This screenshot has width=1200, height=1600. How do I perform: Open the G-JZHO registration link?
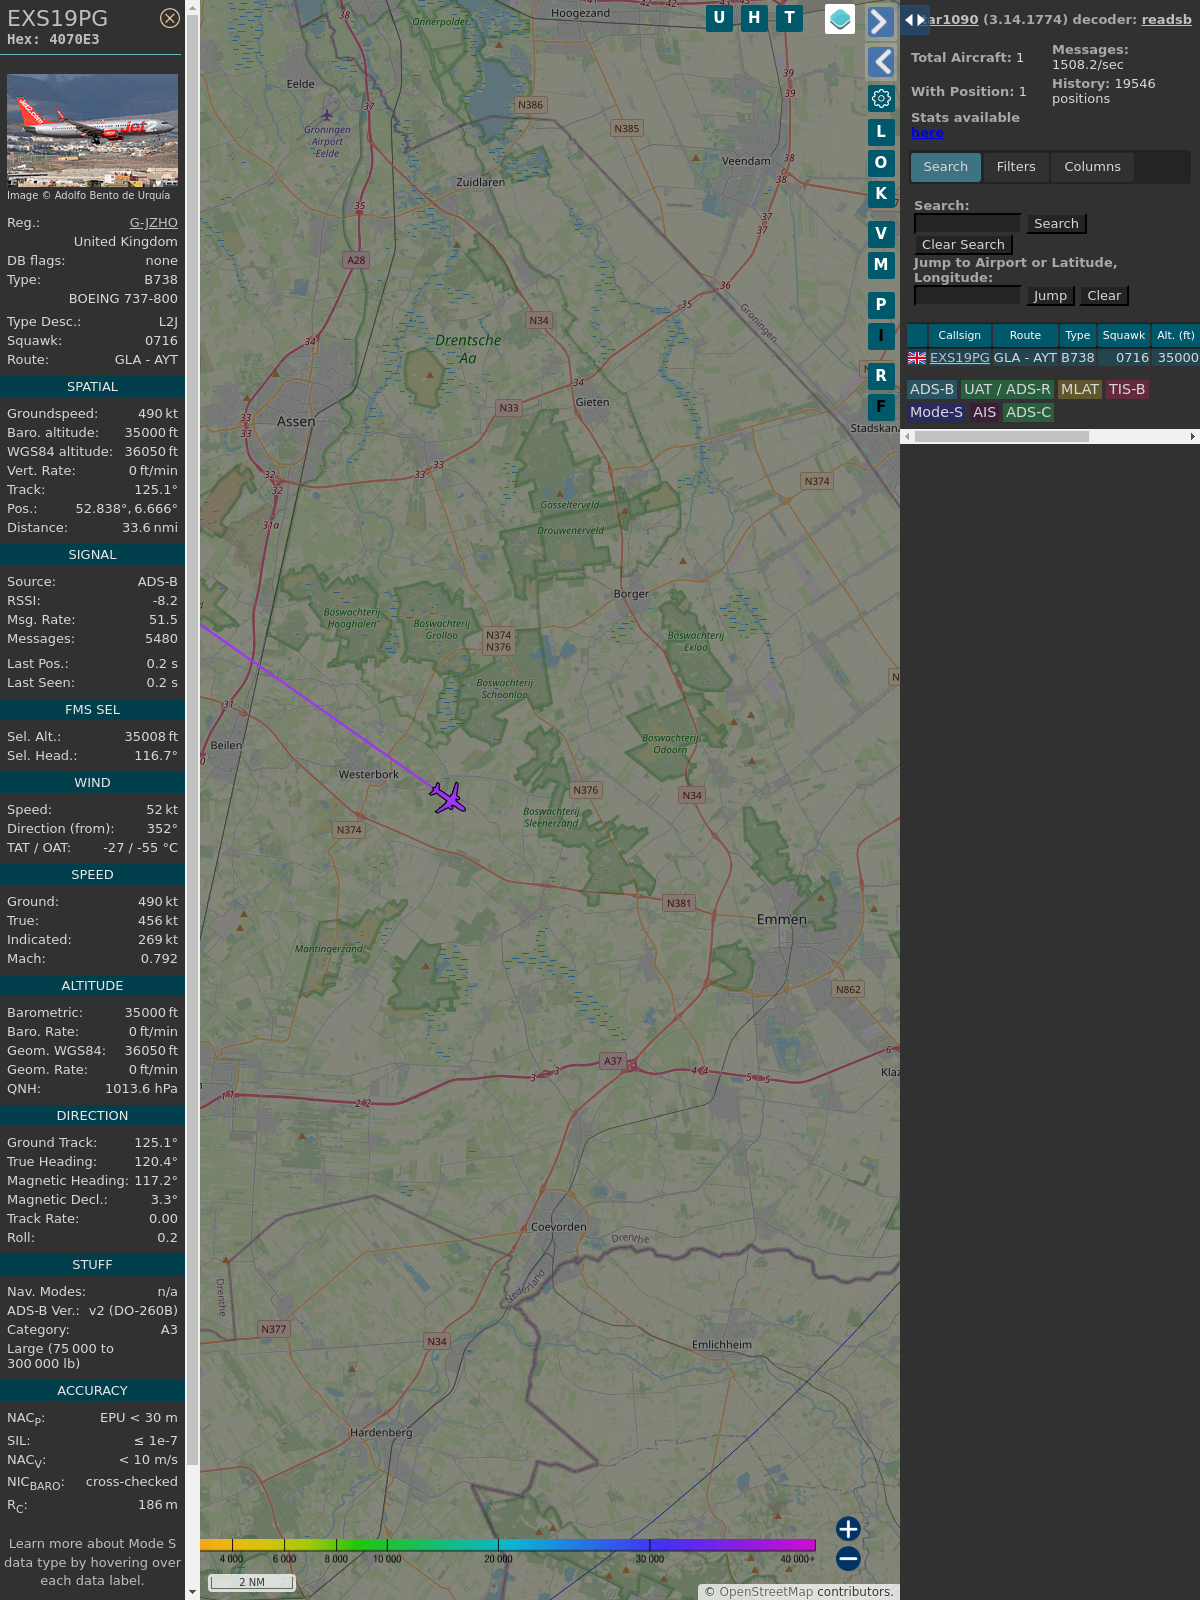click(x=153, y=223)
